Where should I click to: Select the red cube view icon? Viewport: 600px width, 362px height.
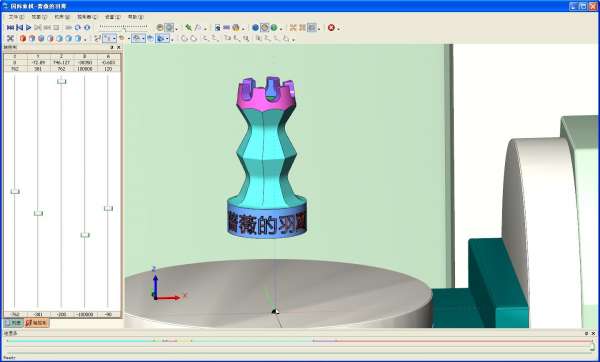(23, 38)
